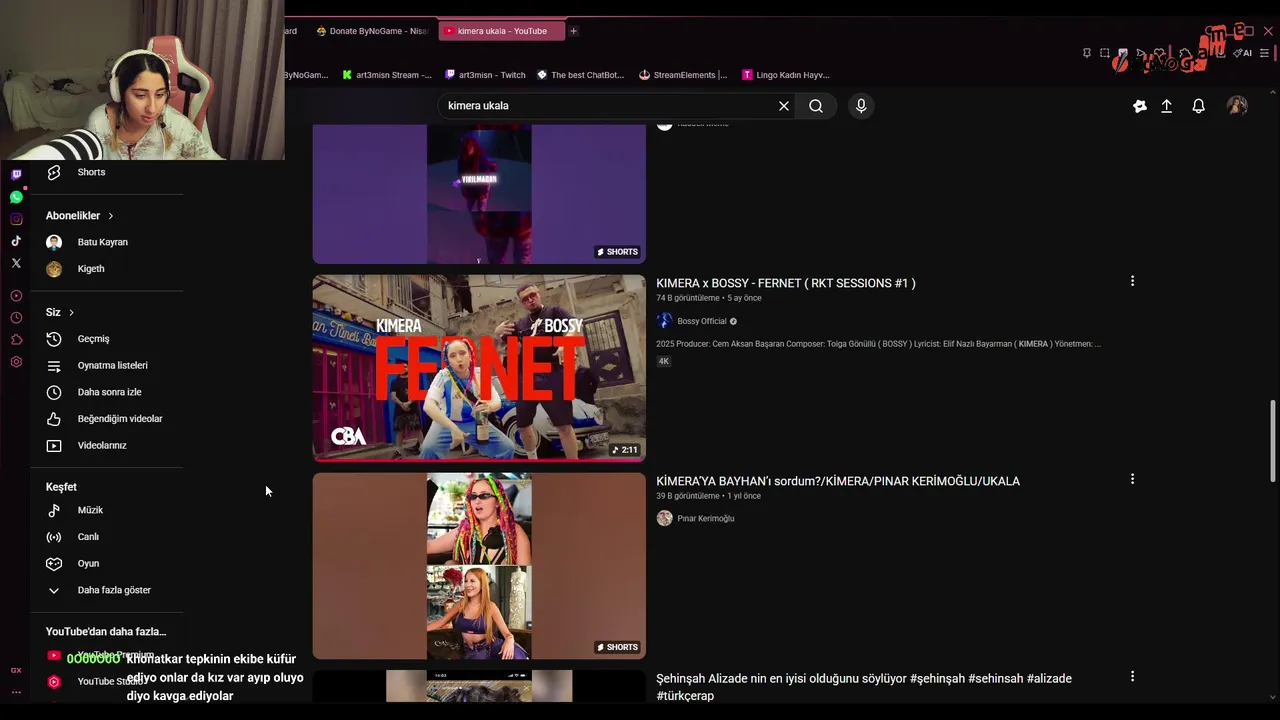Select the kimera ukala - YouTube tab
The width and height of the screenshot is (1280, 720).
501,31
